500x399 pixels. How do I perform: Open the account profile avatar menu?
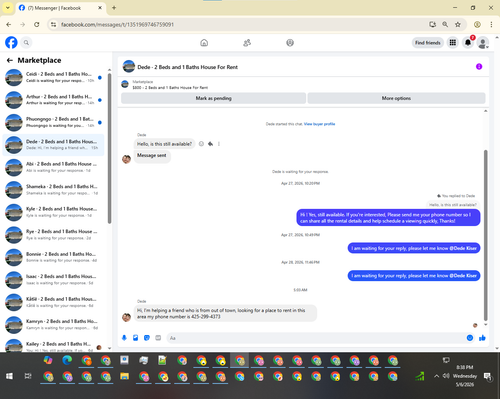click(483, 43)
